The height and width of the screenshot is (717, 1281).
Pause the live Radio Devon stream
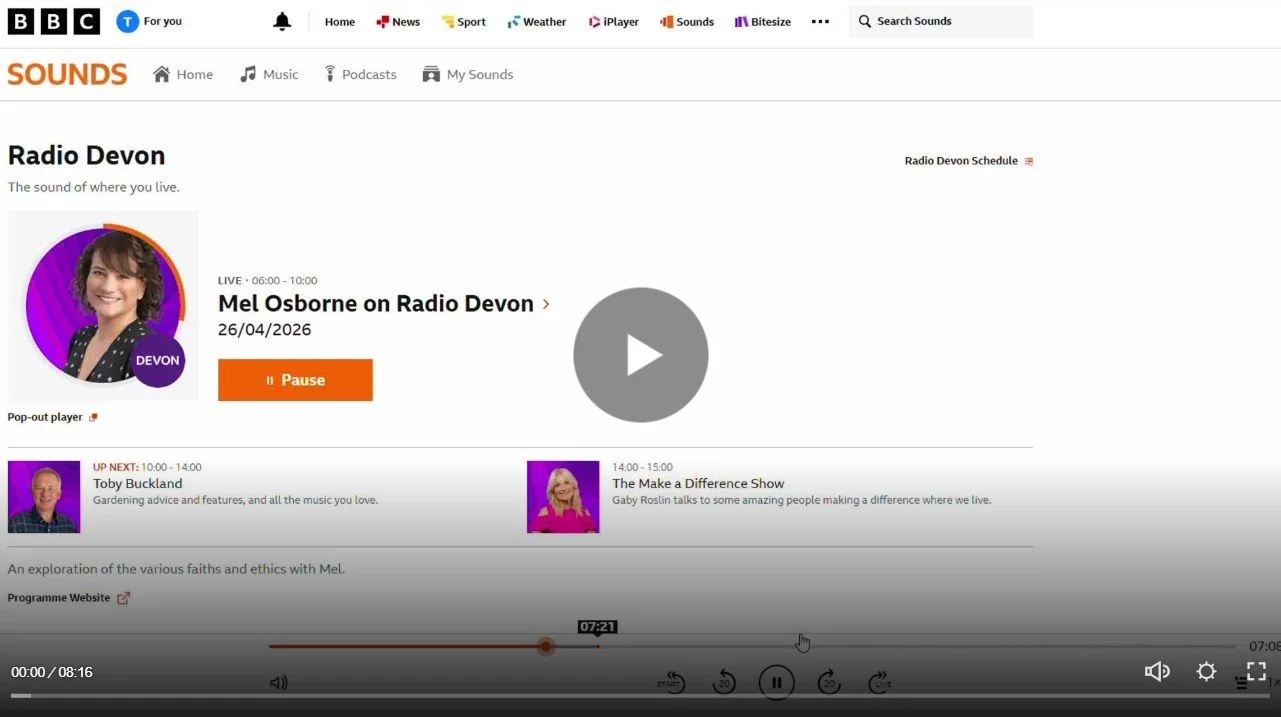pos(295,380)
